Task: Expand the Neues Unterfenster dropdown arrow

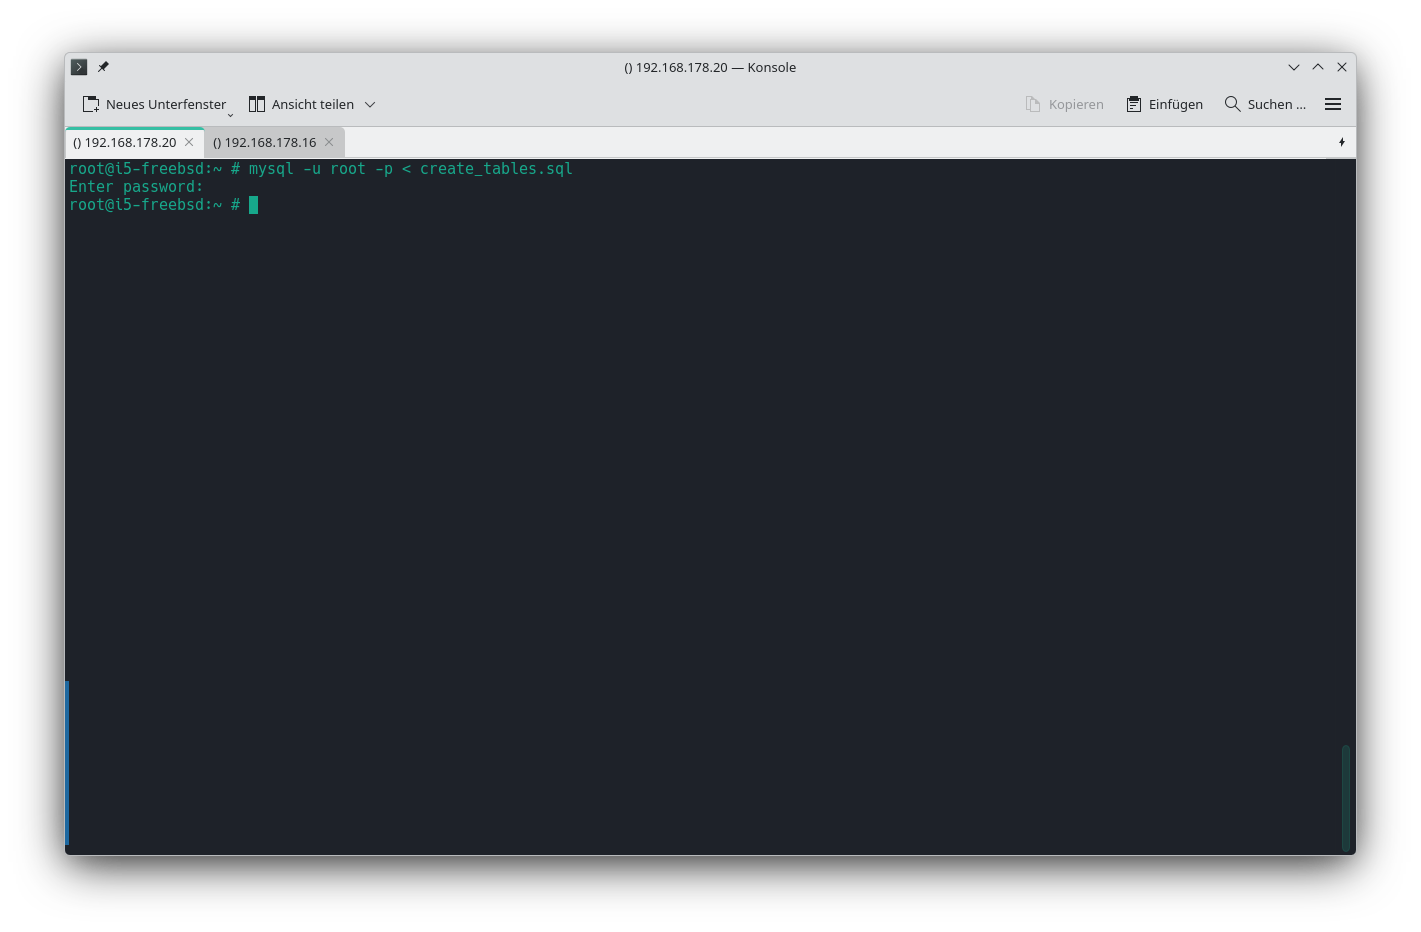Action: point(230,114)
